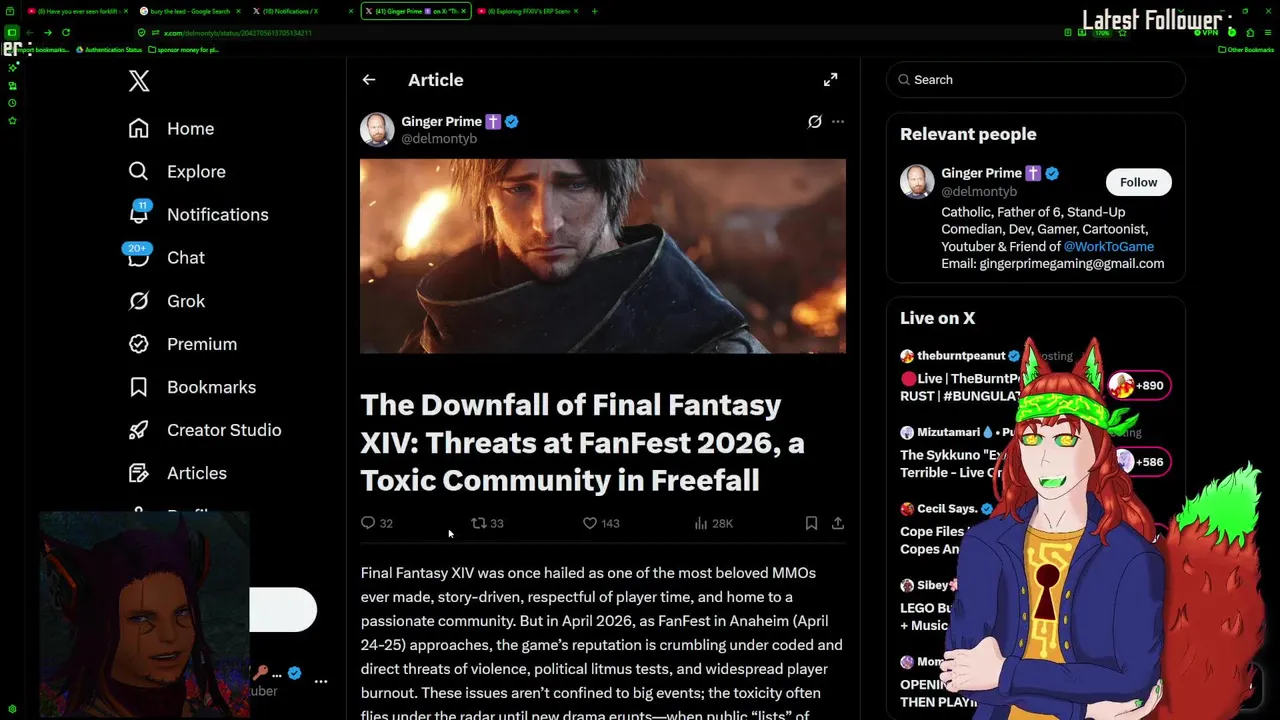Open Explore from the sidebar
This screenshot has width=1280, height=720.
[x=177, y=171]
